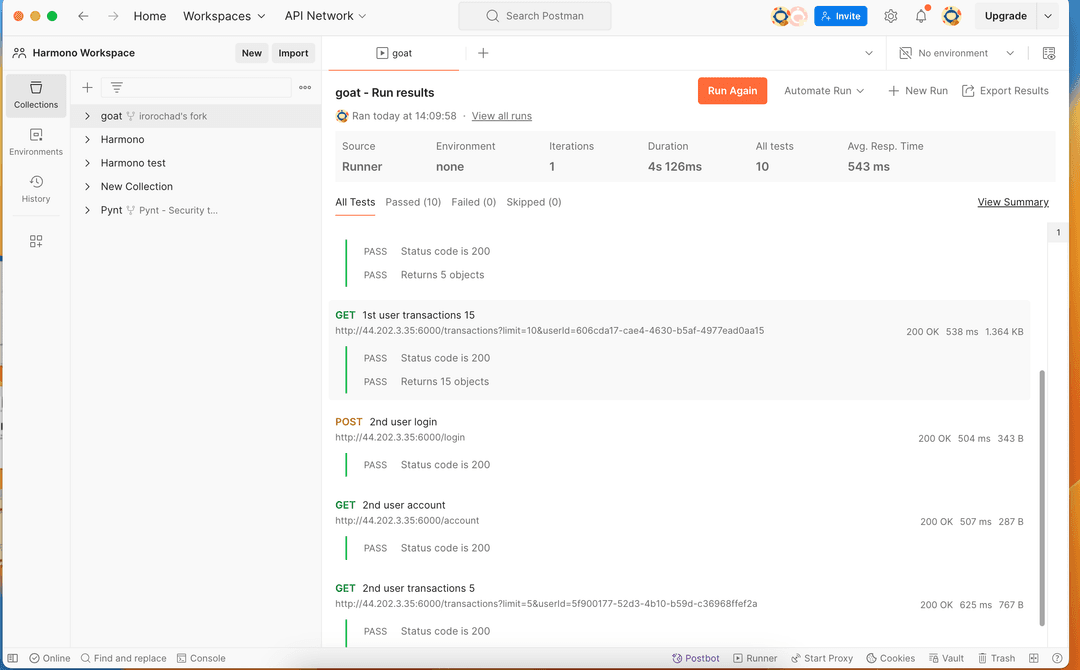
Task: Expand the New Collection folder
Action: pyautogui.click(x=88, y=187)
